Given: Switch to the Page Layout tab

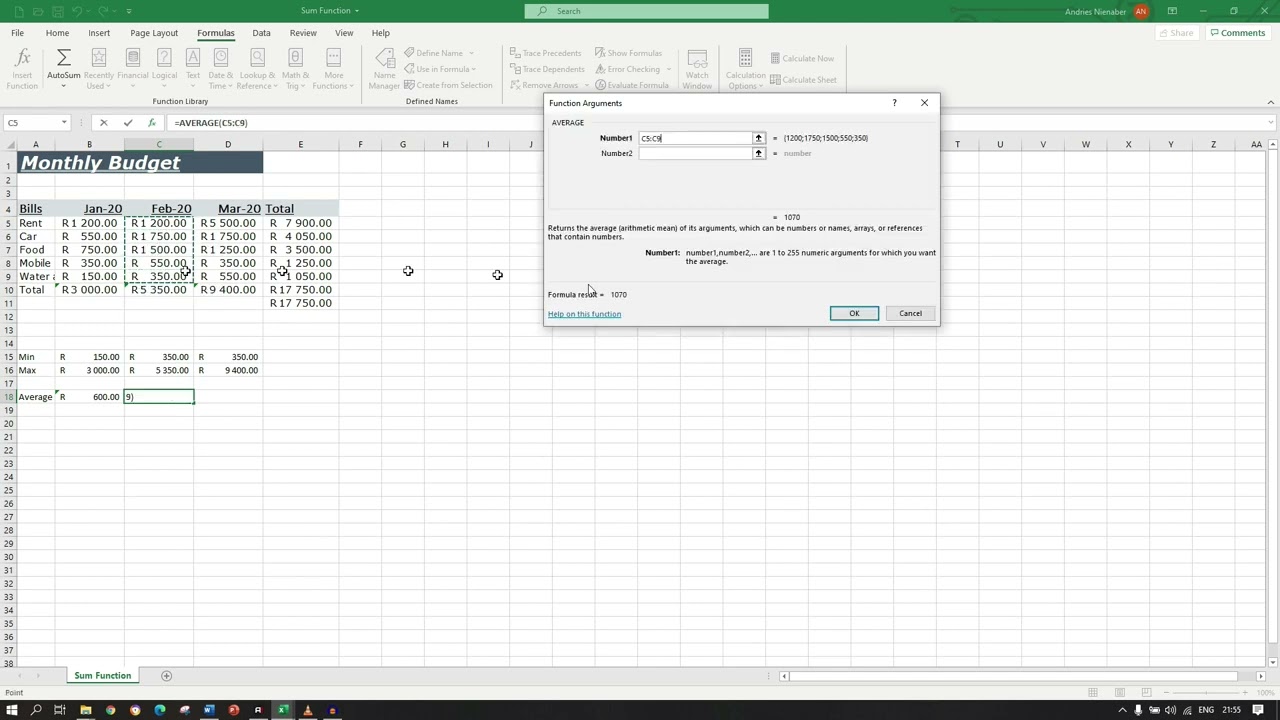Looking at the screenshot, I should tap(154, 33).
